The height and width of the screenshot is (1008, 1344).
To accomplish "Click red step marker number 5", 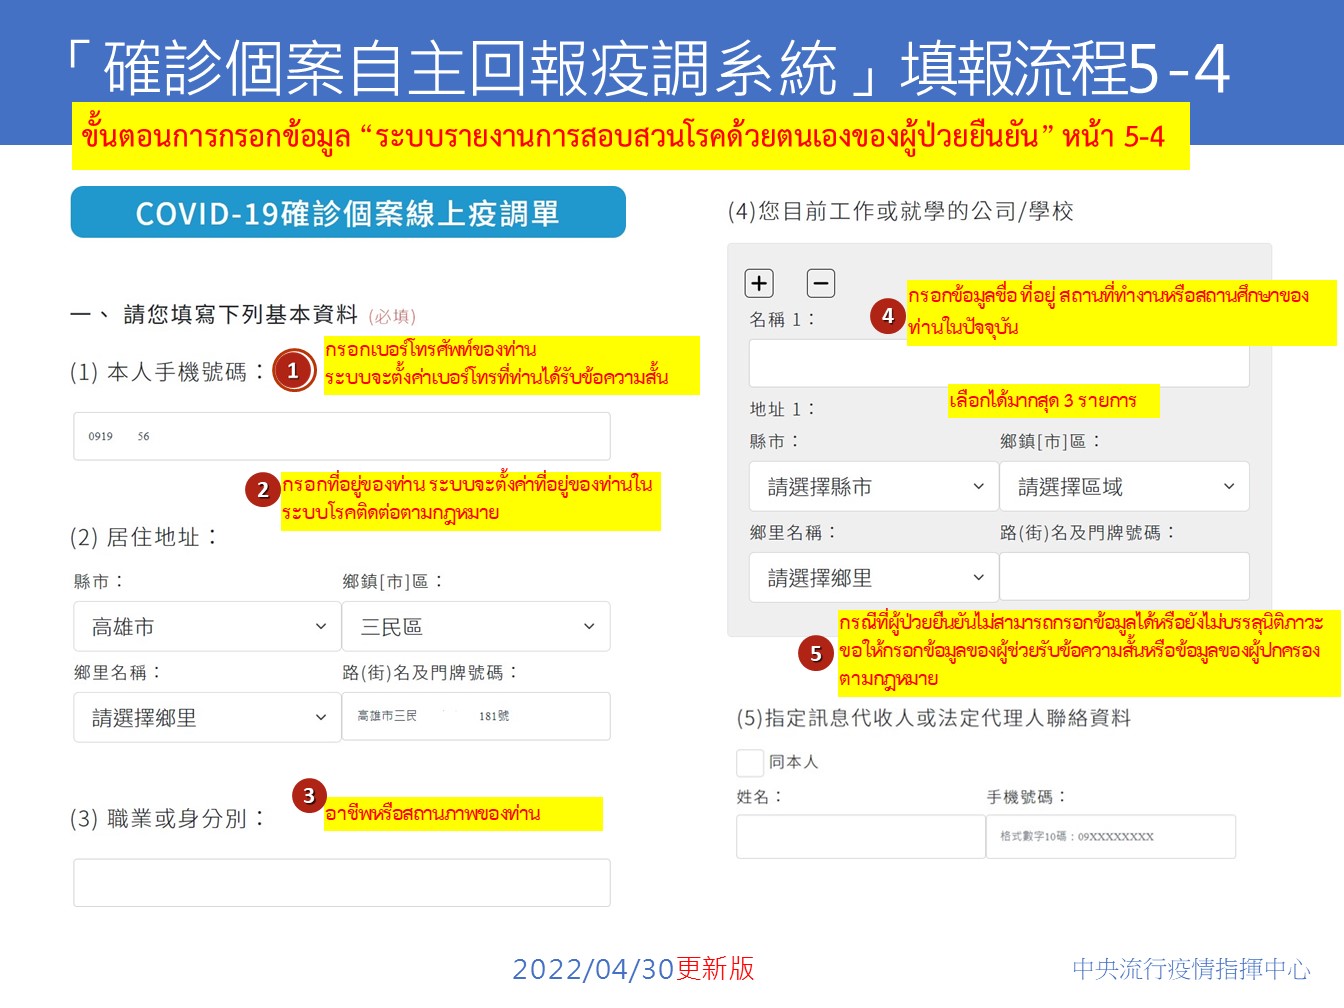I will [x=815, y=654].
